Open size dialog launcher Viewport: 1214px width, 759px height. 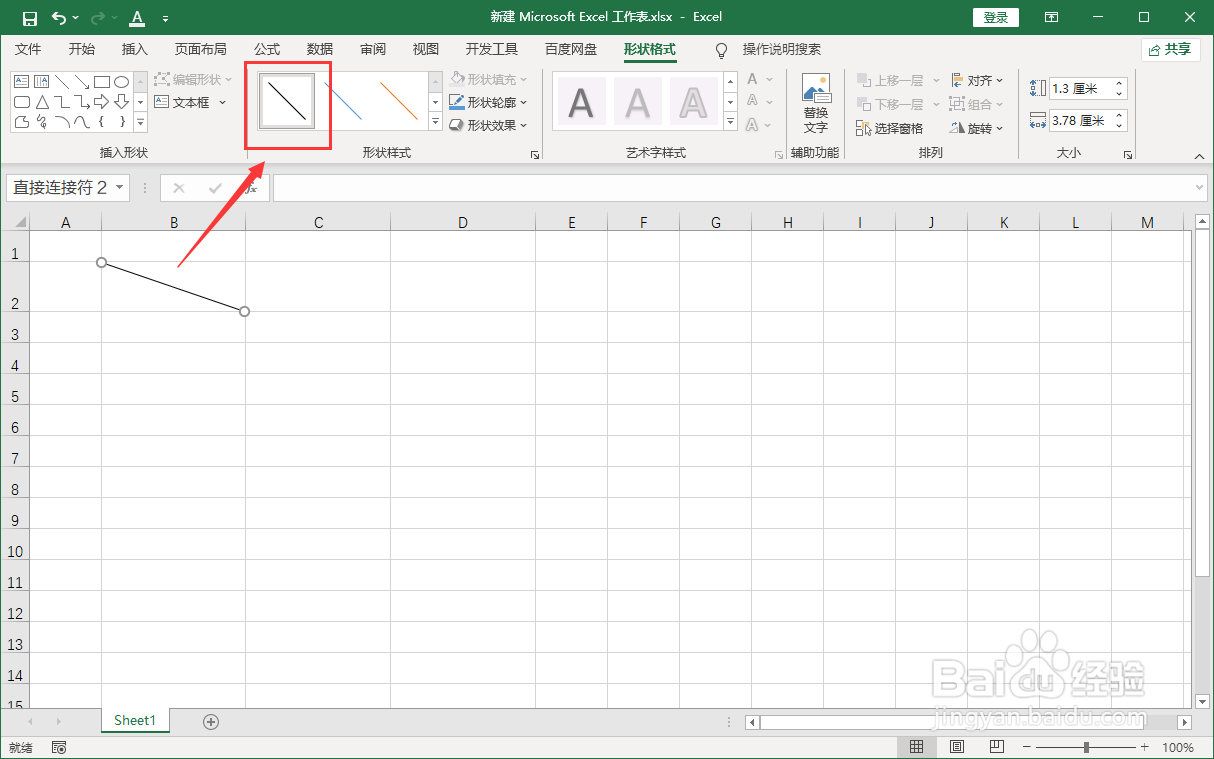point(1128,155)
